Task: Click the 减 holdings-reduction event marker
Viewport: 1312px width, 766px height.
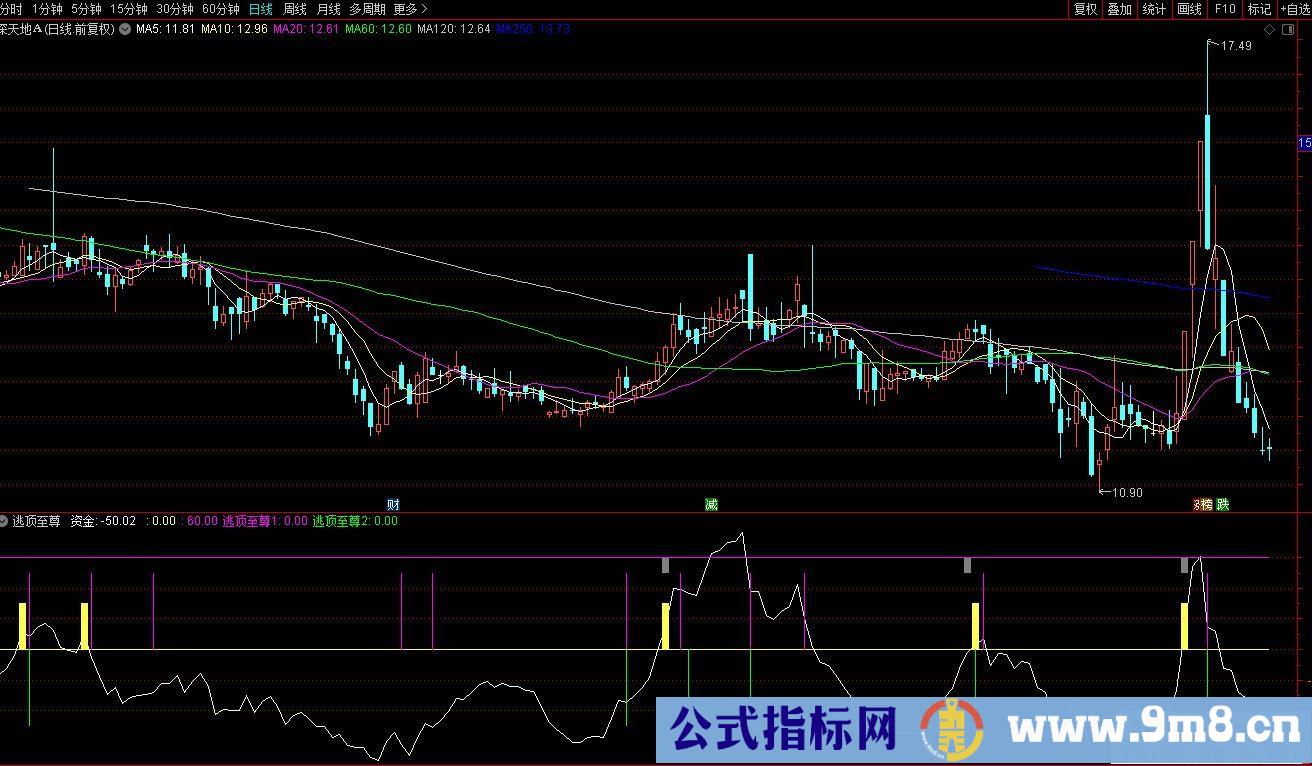Action: [711, 504]
